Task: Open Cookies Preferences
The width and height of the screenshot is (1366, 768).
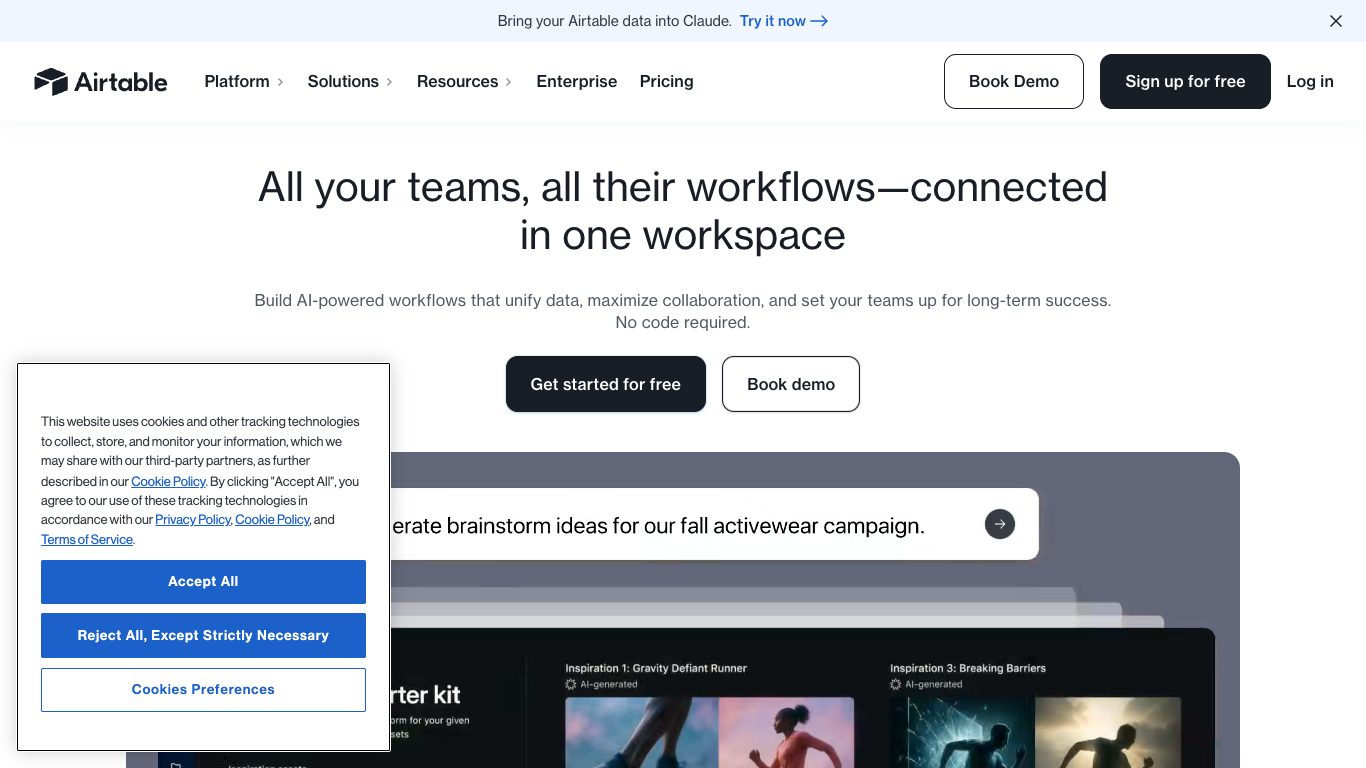Action: [203, 690]
